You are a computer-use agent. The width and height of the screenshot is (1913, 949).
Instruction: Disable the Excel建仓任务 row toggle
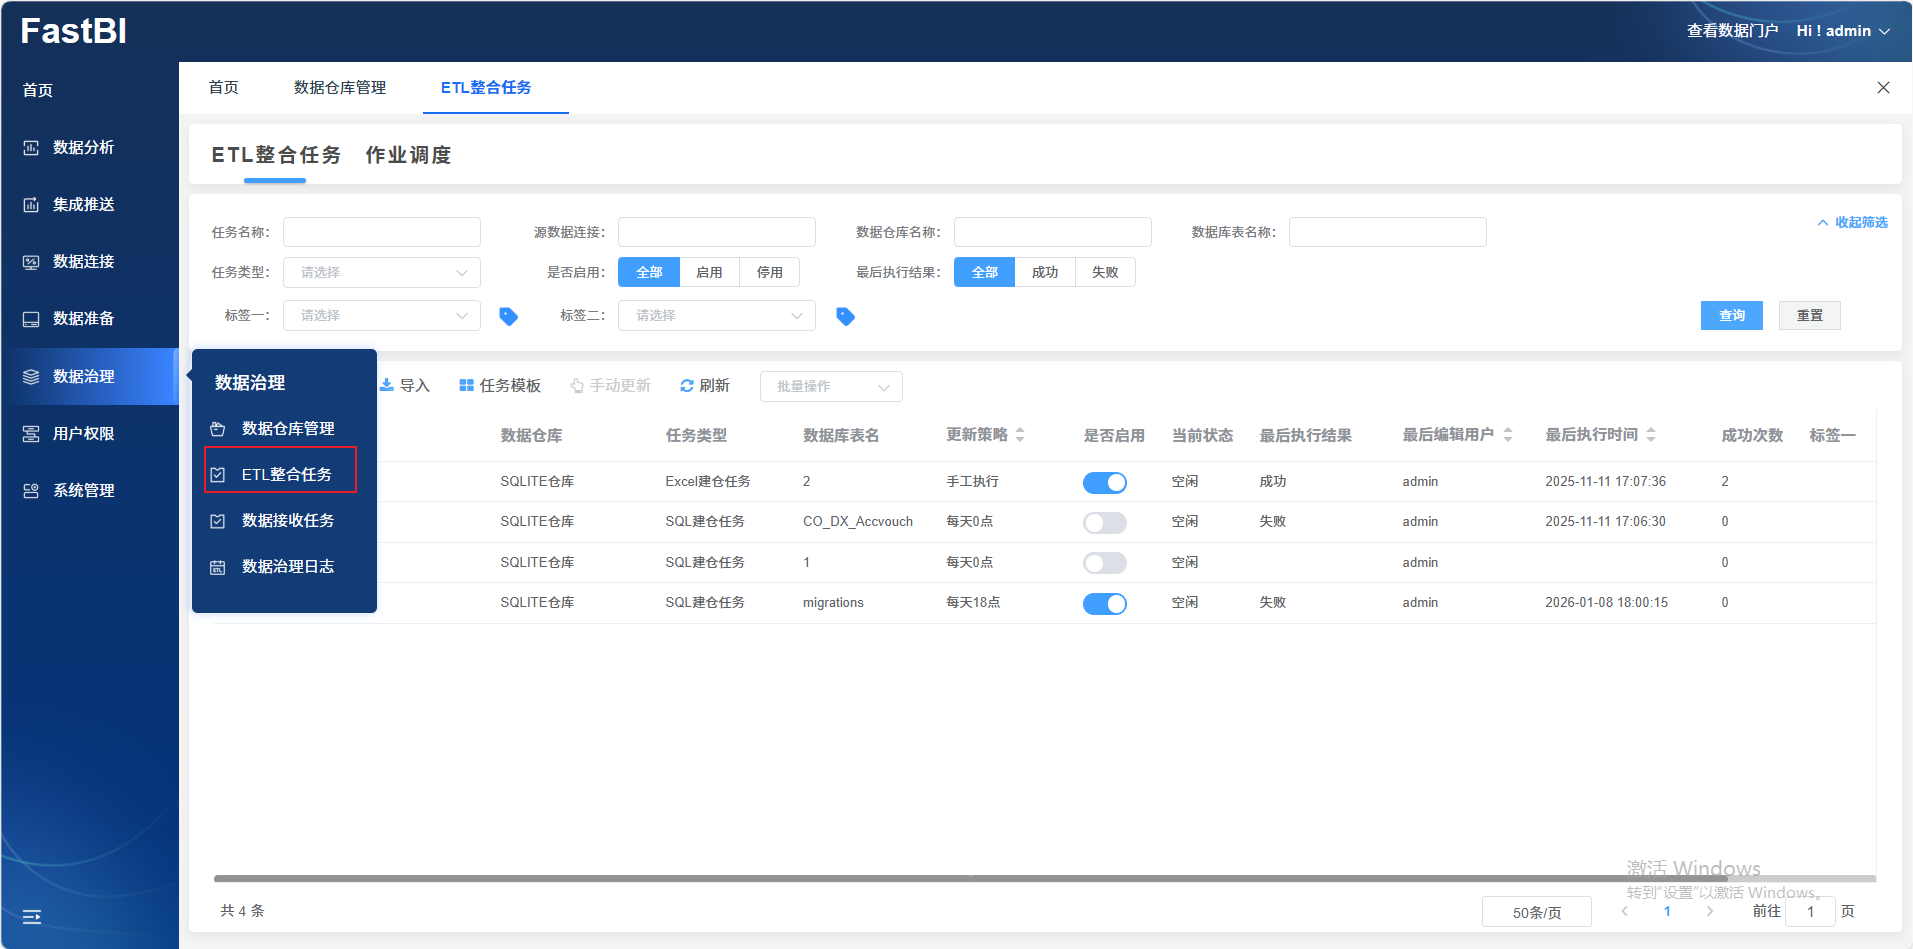[1104, 482]
